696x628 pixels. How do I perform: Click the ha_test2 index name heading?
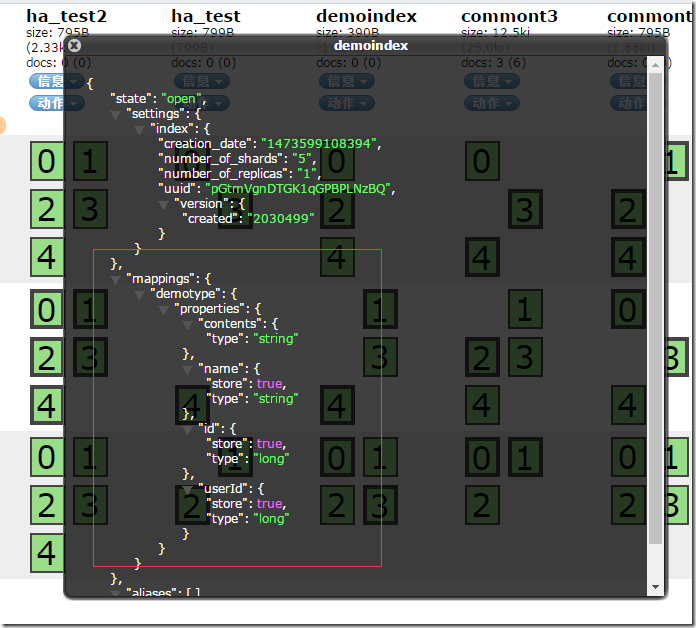coord(67,16)
